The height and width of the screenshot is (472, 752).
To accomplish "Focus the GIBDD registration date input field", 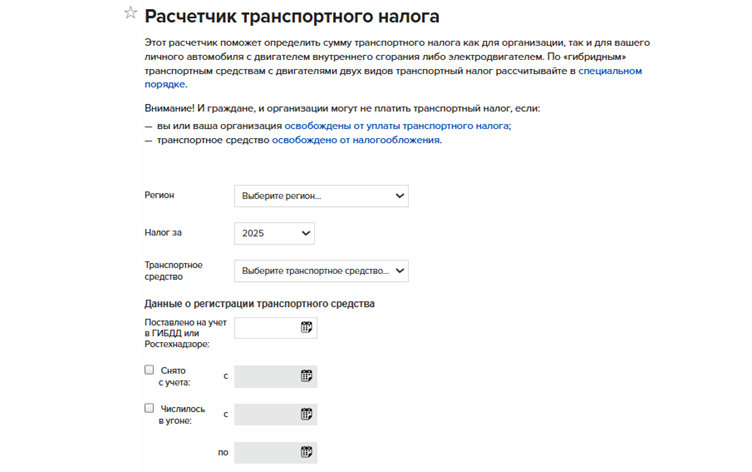I will click(x=266, y=327).
